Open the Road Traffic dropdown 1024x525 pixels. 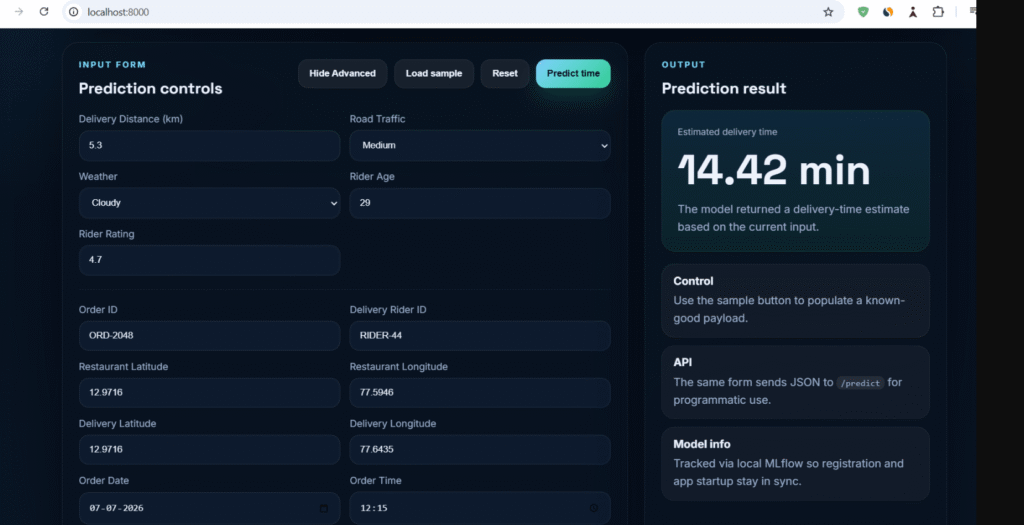tap(480, 146)
